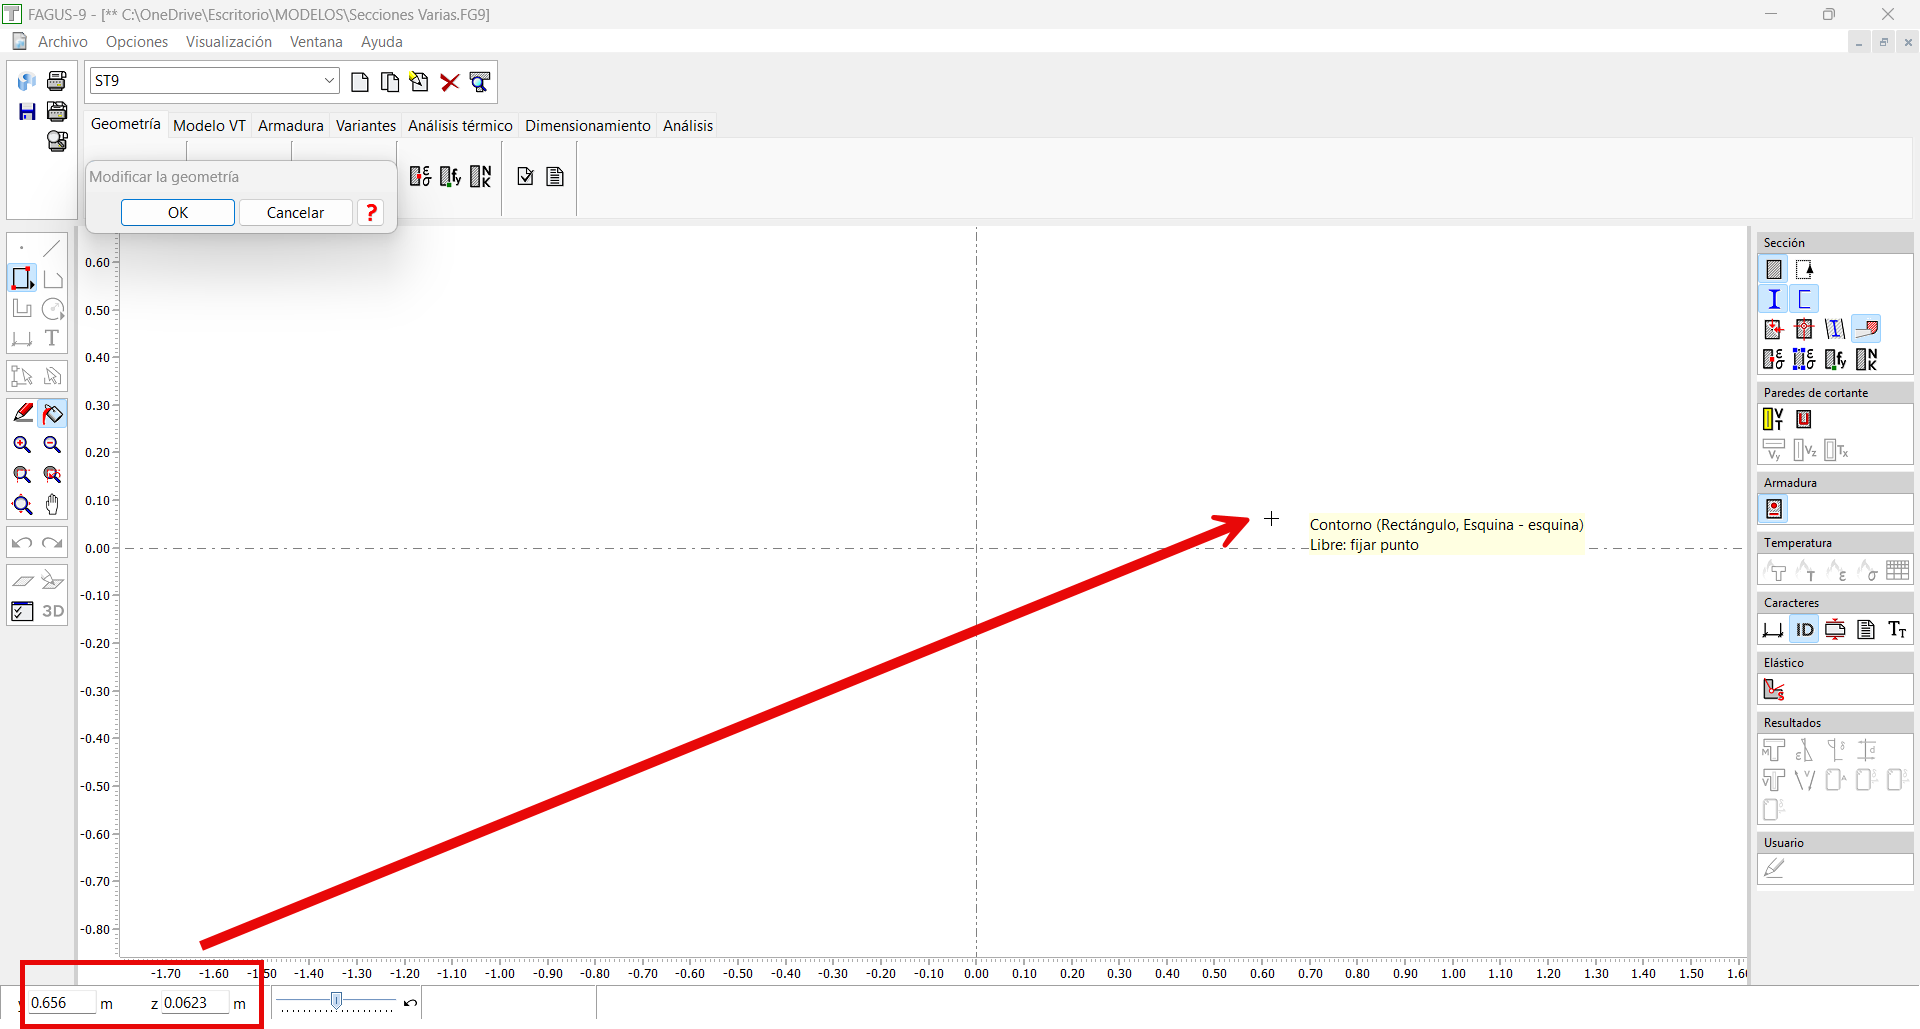Image resolution: width=1920 pixels, height=1029 pixels.
Task: Click Cancelar in the geometry dialog
Action: tap(295, 213)
